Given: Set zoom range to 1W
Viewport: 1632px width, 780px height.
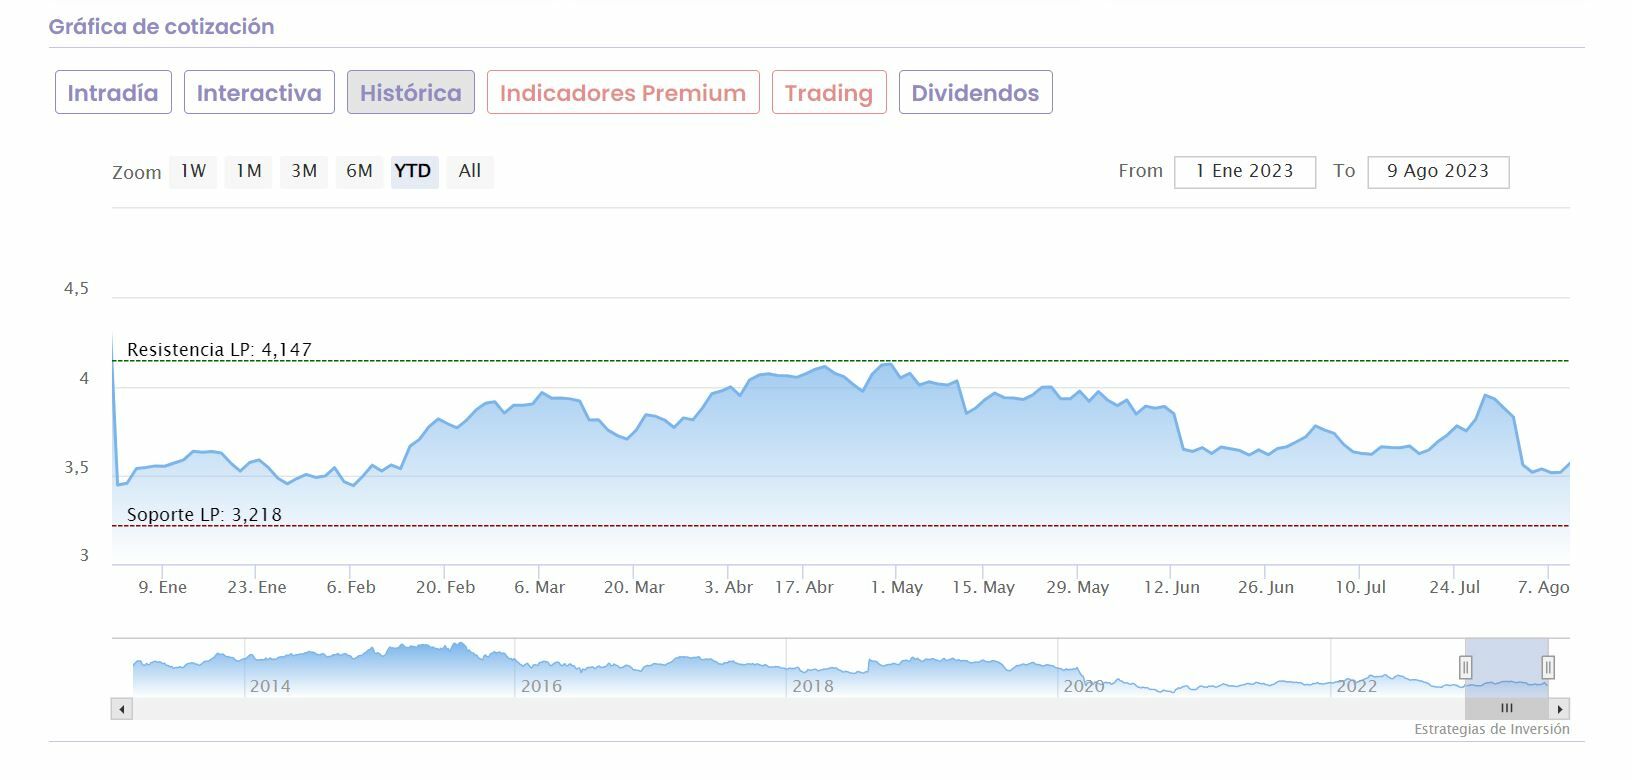Looking at the screenshot, I should (193, 171).
